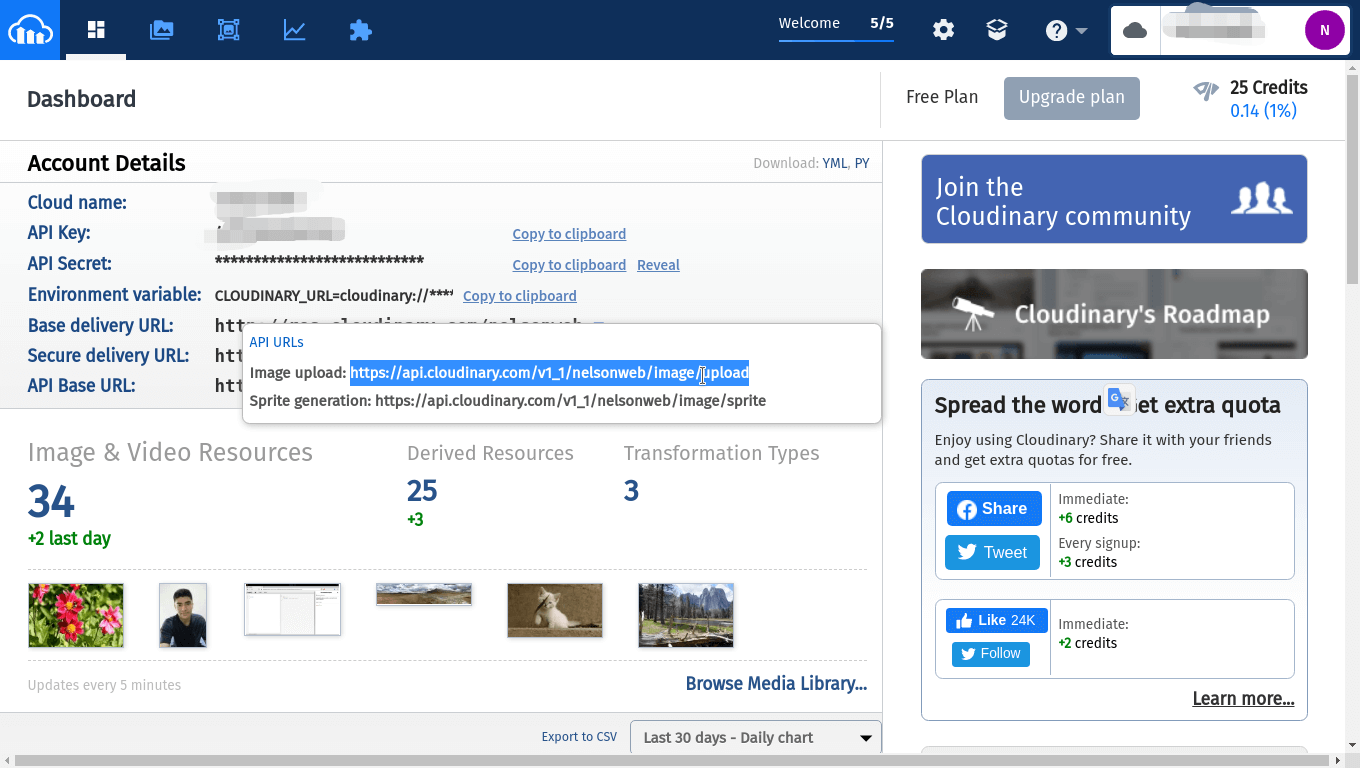Open the purple N avatar menu
Image resolution: width=1360 pixels, height=768 pixels.
point(1325,30)
